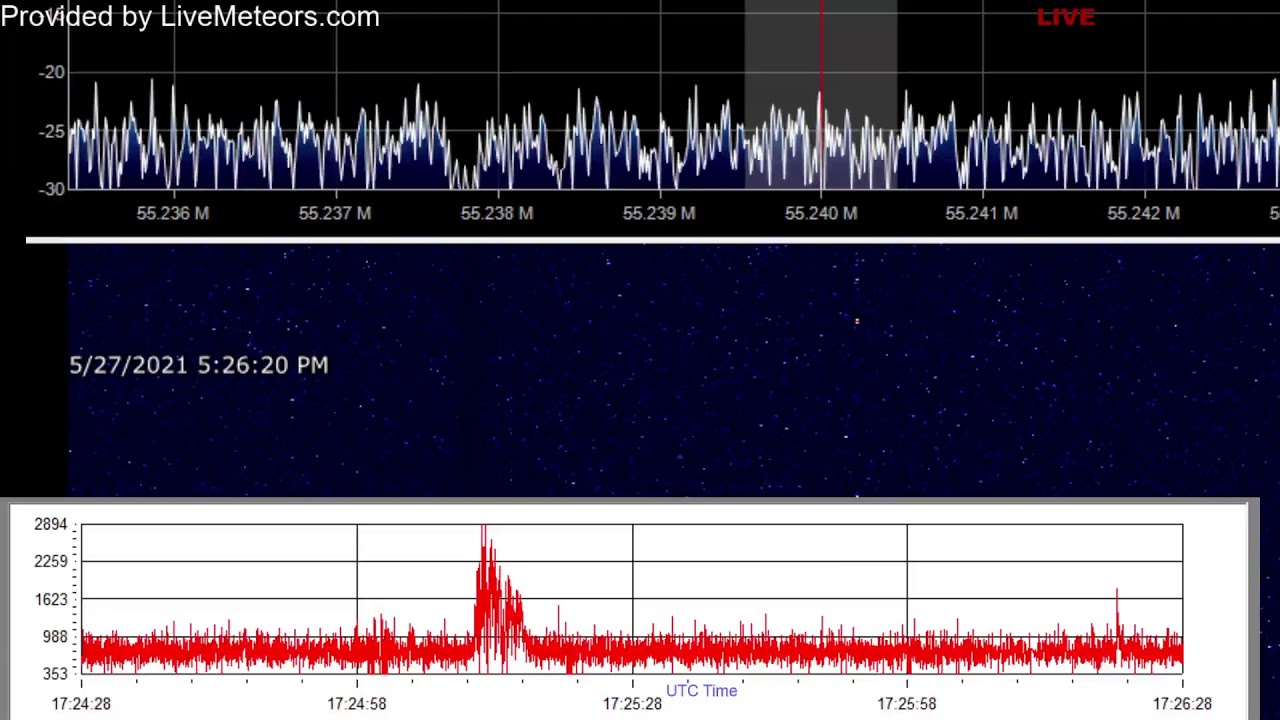
Task: Click the LIVE indicator label
Action: click(x=1066, y=17)
